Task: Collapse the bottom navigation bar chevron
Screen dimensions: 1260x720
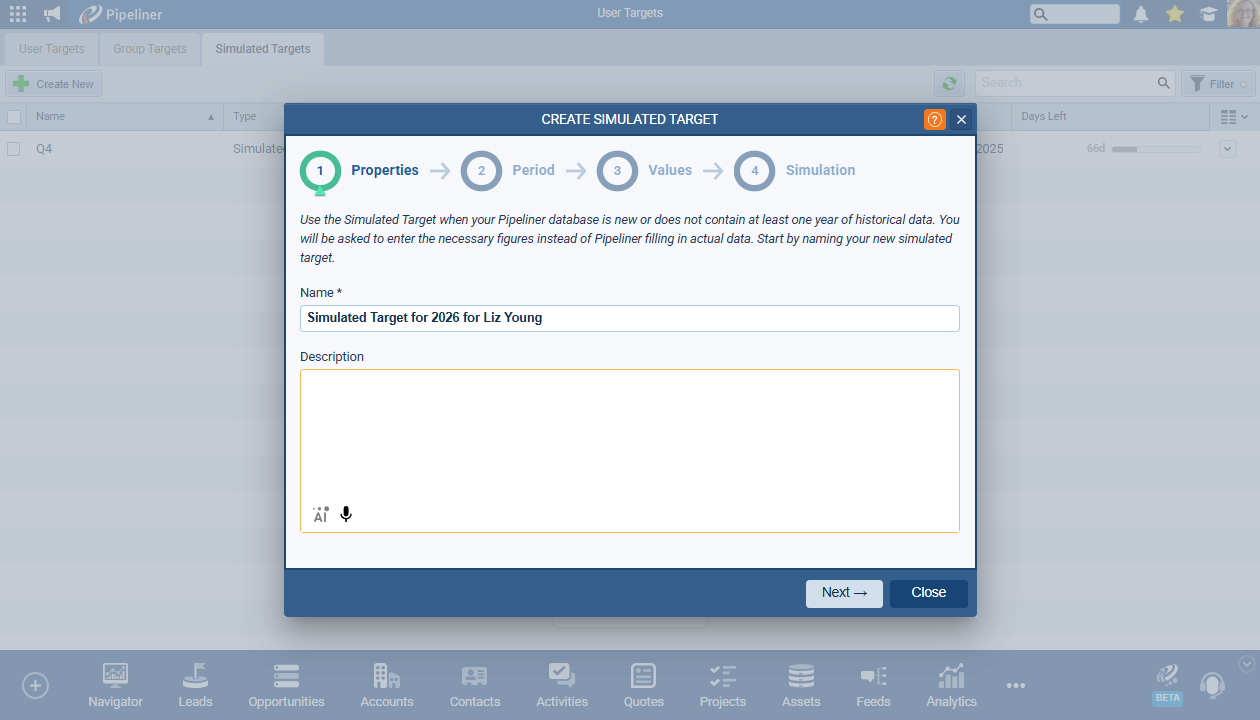Action: coord(1246,663)
